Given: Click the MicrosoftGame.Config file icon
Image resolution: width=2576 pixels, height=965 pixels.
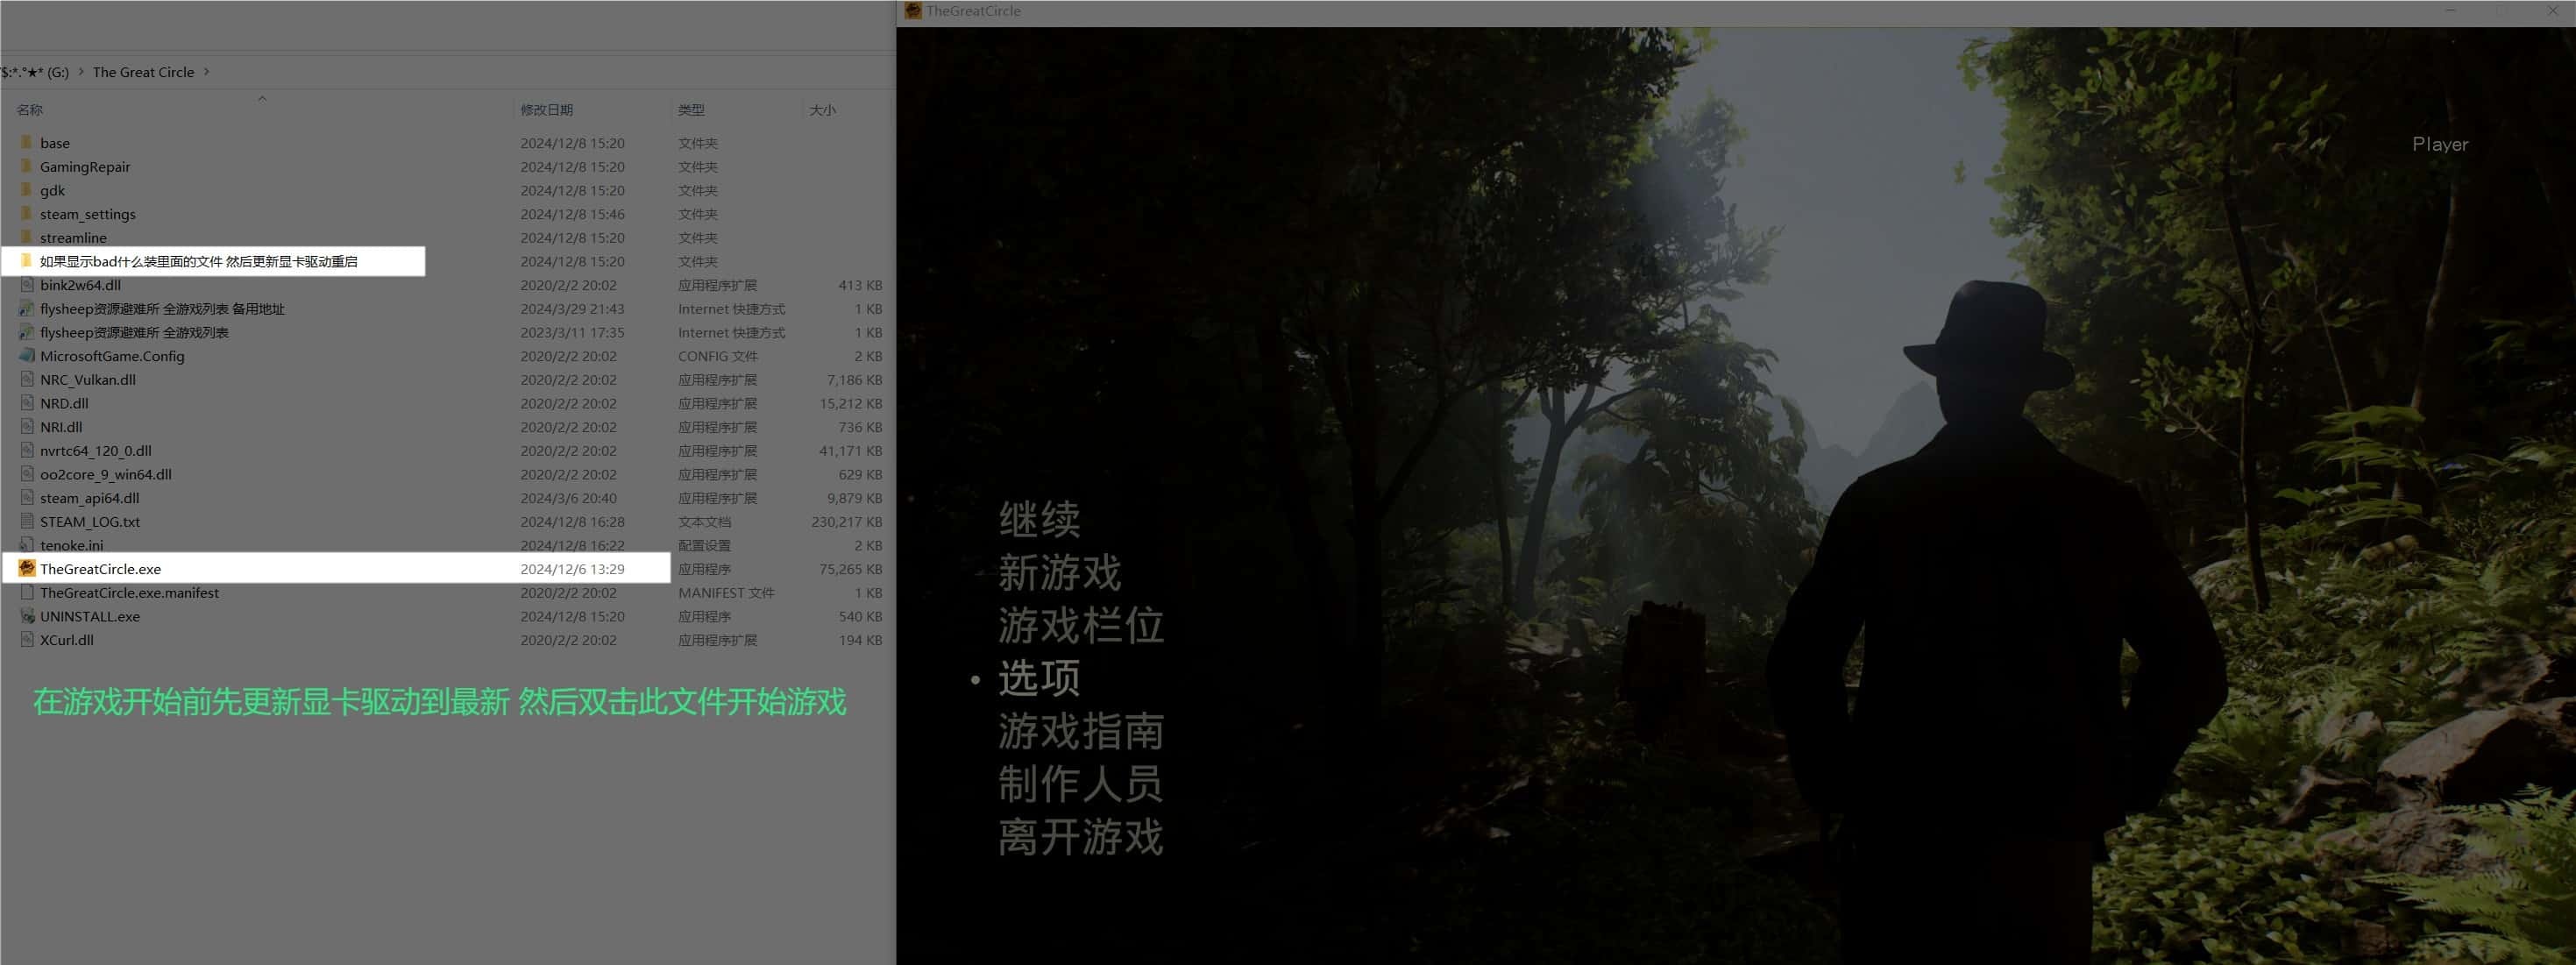Looking at the screenshot, I should point(27,355).
